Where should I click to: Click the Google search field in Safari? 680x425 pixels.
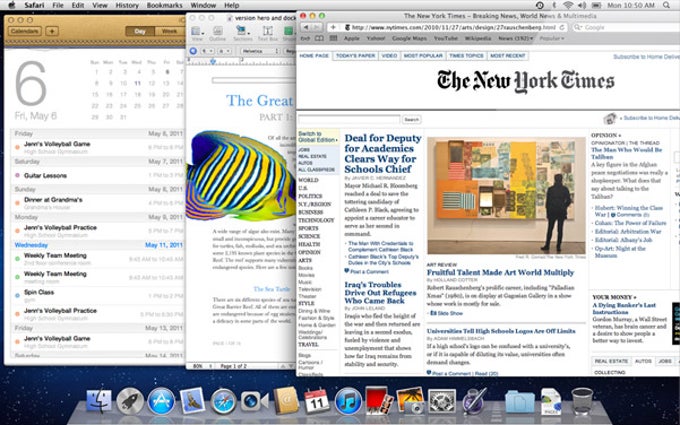(x=625, y=27)
